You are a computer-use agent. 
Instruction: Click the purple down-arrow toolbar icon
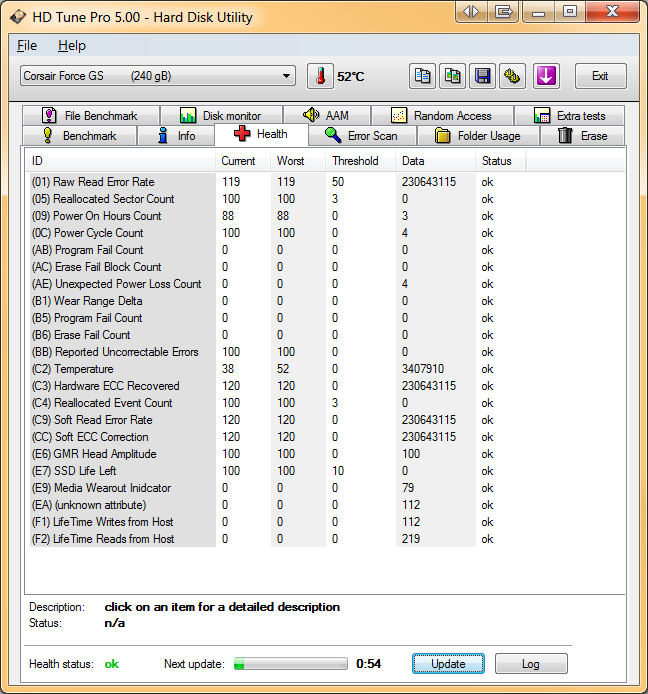(545, 76)
